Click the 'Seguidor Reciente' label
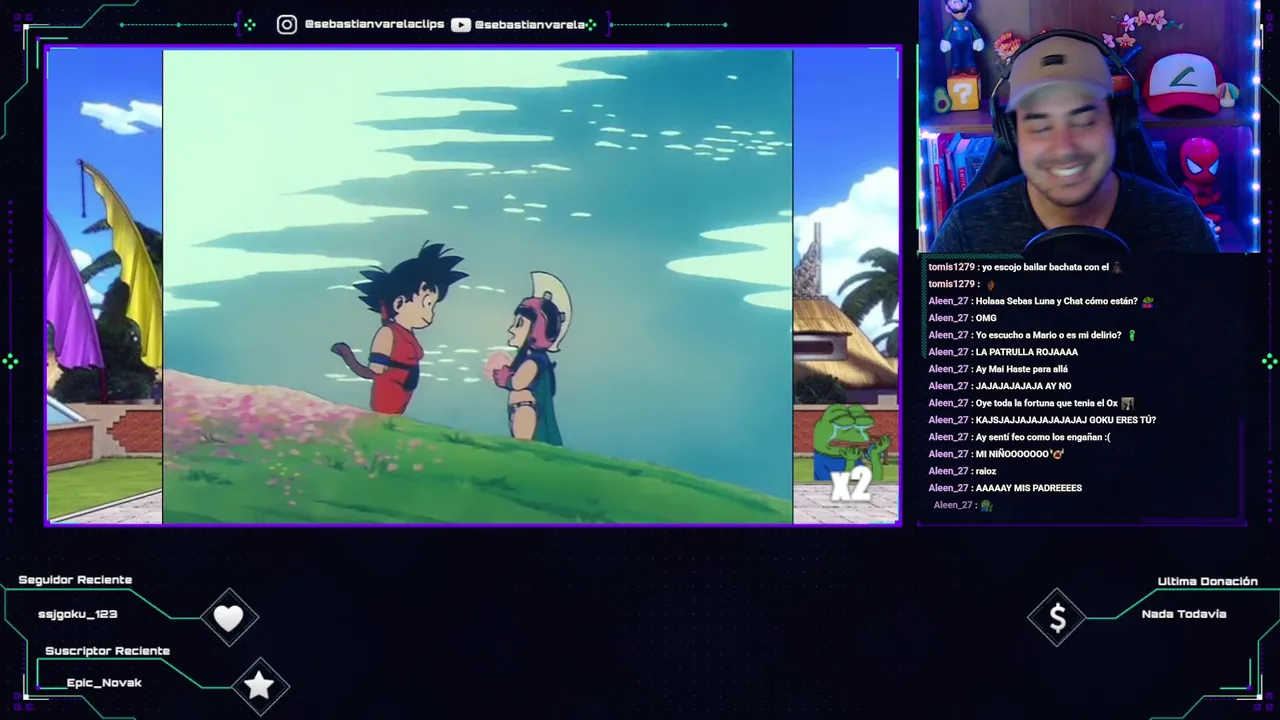Image resolution: width=1280 pixels, height=720 pixels. pos(75,580)
